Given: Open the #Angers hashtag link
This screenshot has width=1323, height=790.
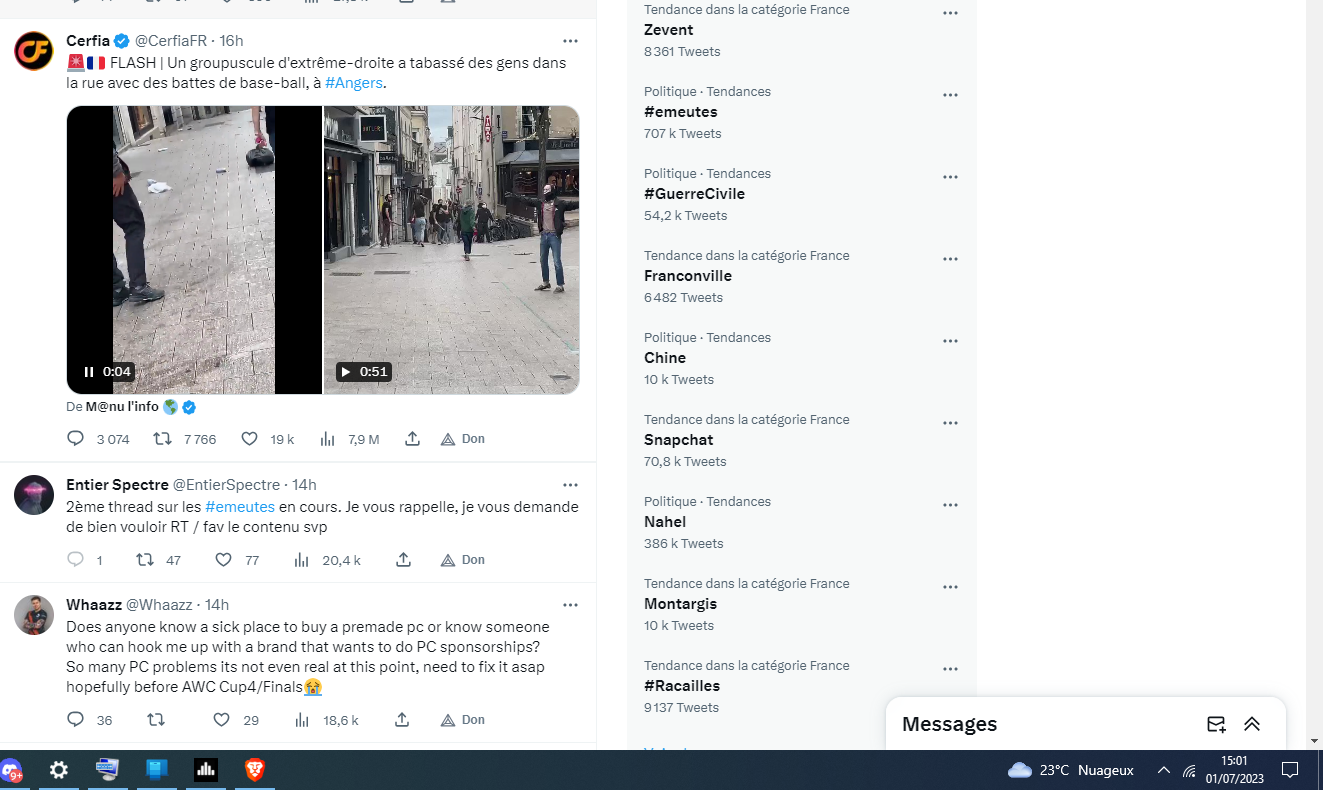Looking at the screenshot, I should tap(354, 83).
